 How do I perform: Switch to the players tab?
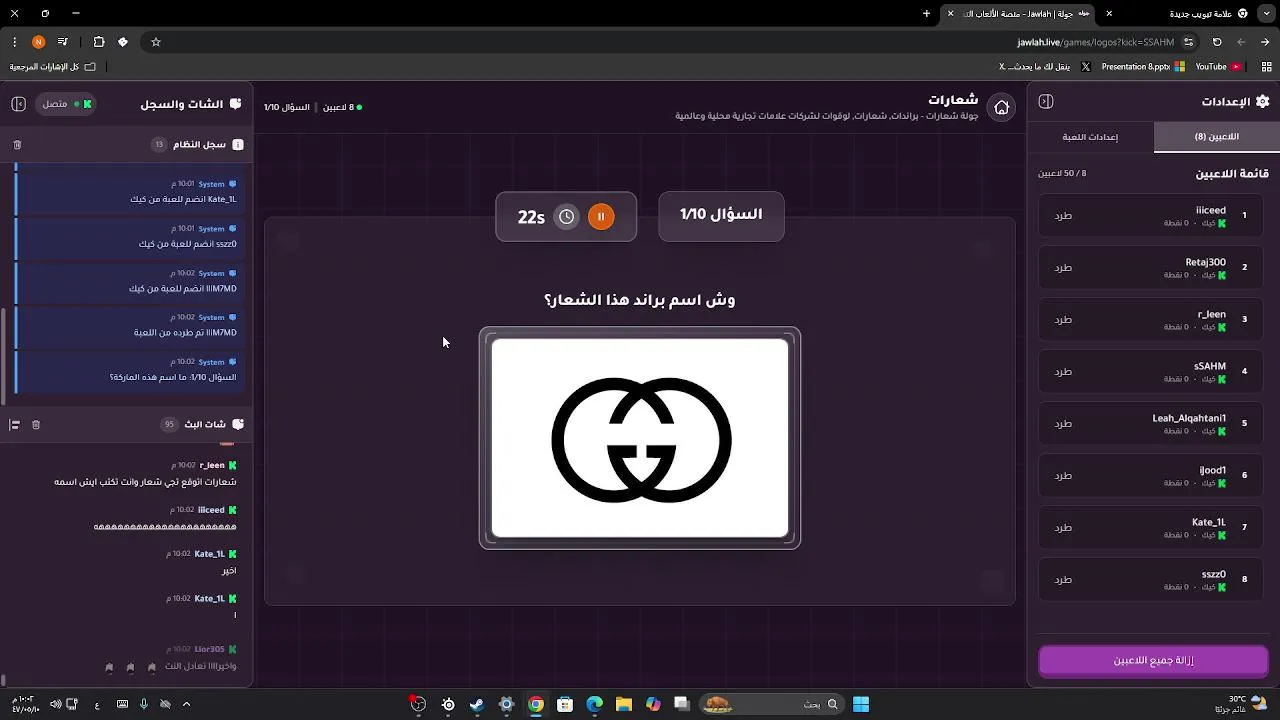pos(1216,137)
